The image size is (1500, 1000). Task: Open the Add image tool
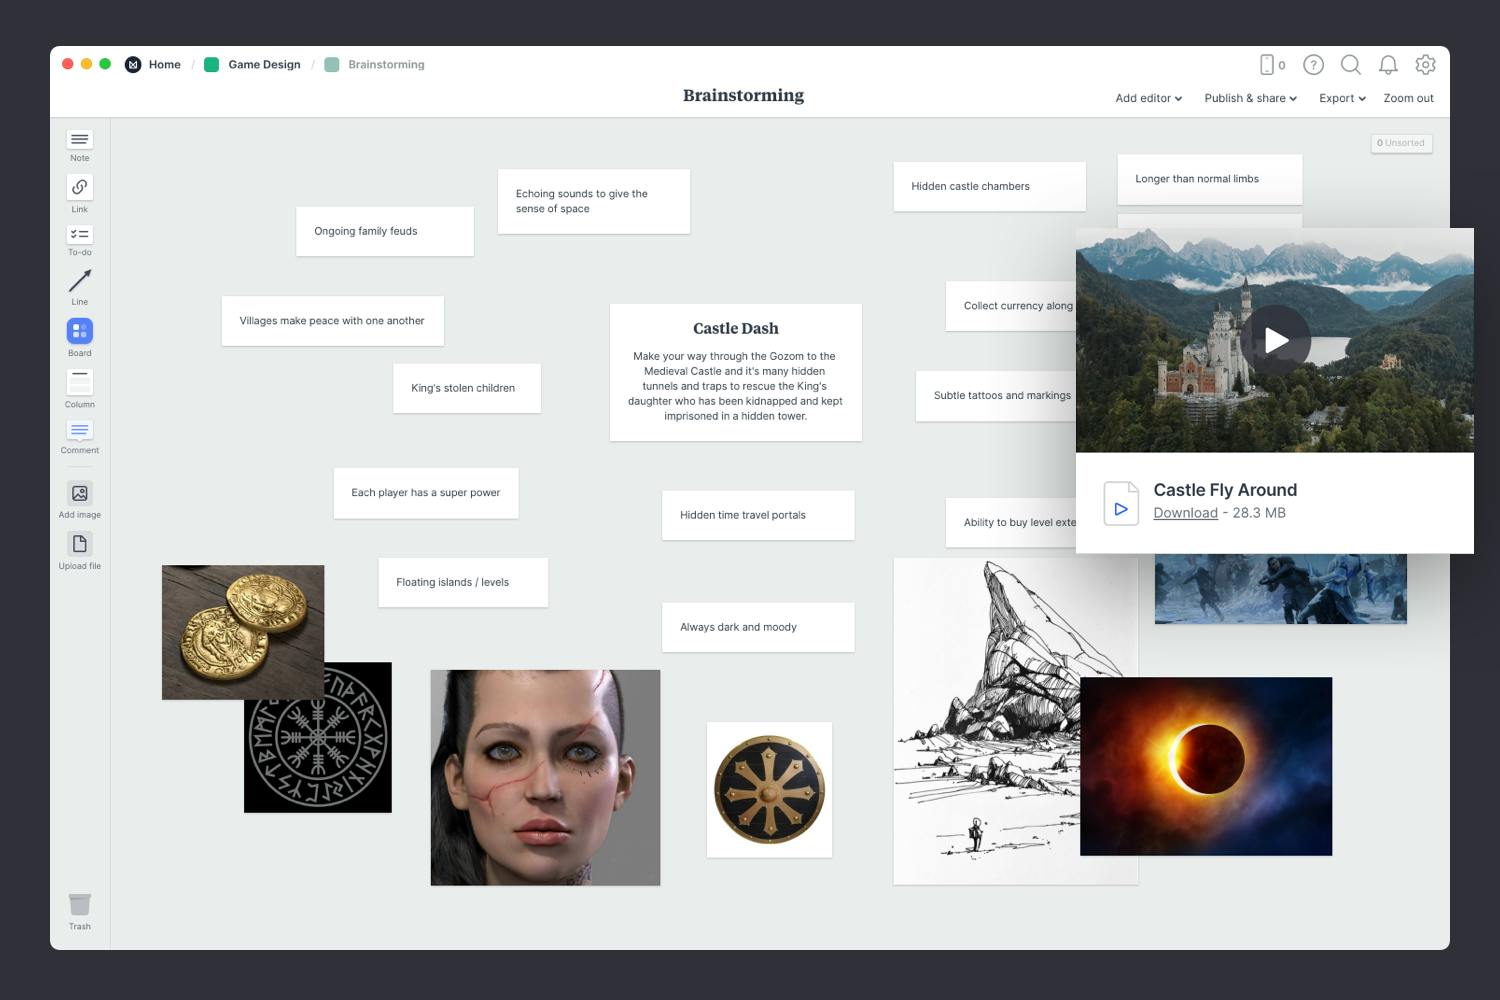tap(79, 494)
